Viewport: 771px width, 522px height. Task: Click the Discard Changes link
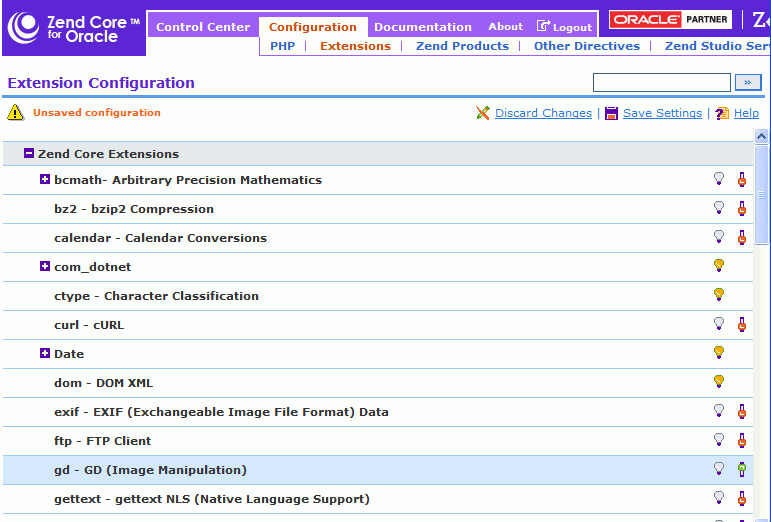point(543,113)
